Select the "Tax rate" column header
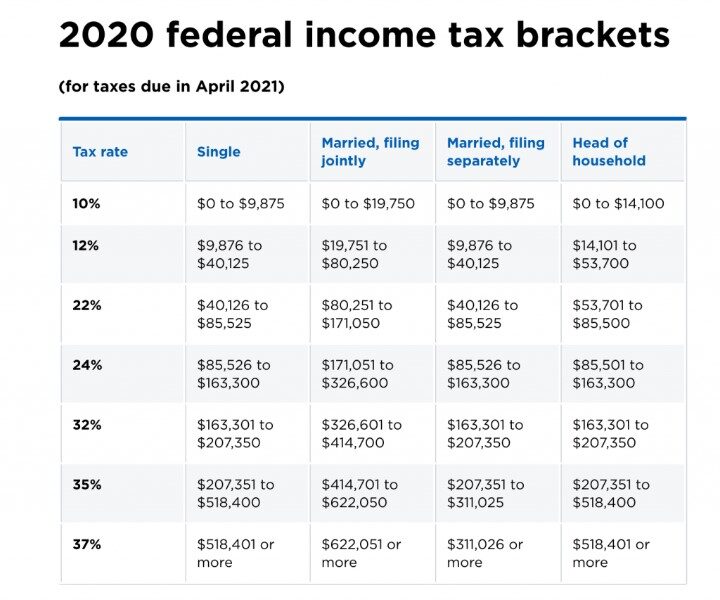 point(100,152)
